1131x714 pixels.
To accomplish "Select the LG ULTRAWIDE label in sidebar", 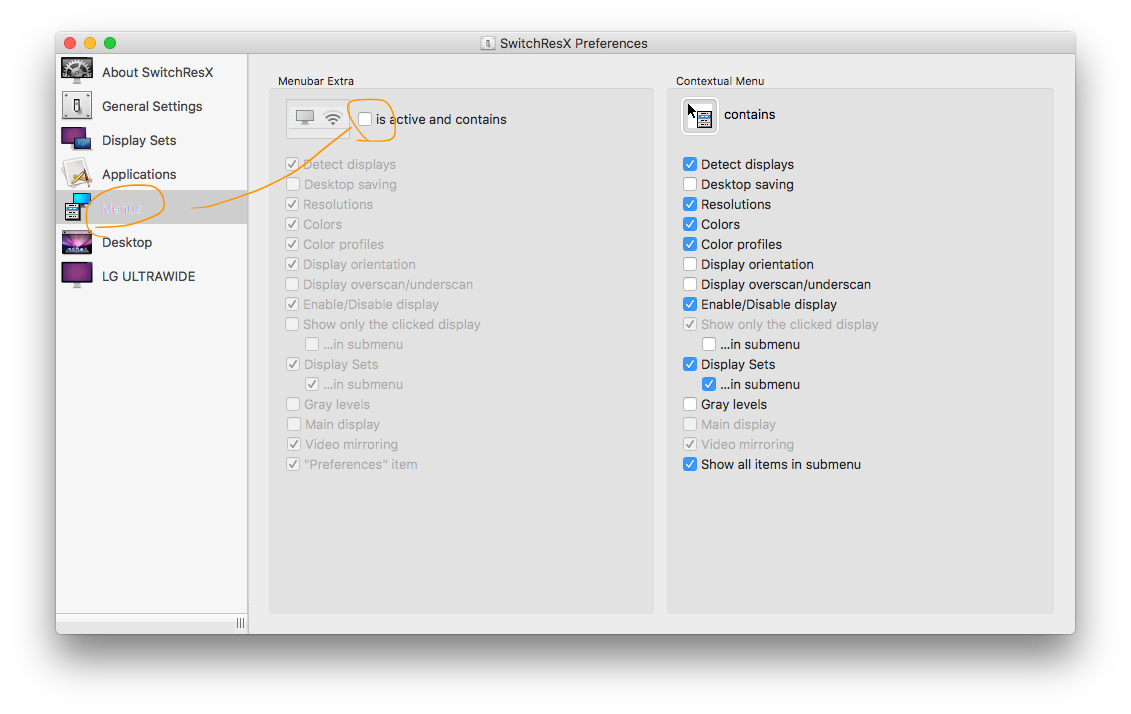I will pyautogui.click(x=148, y=276).
